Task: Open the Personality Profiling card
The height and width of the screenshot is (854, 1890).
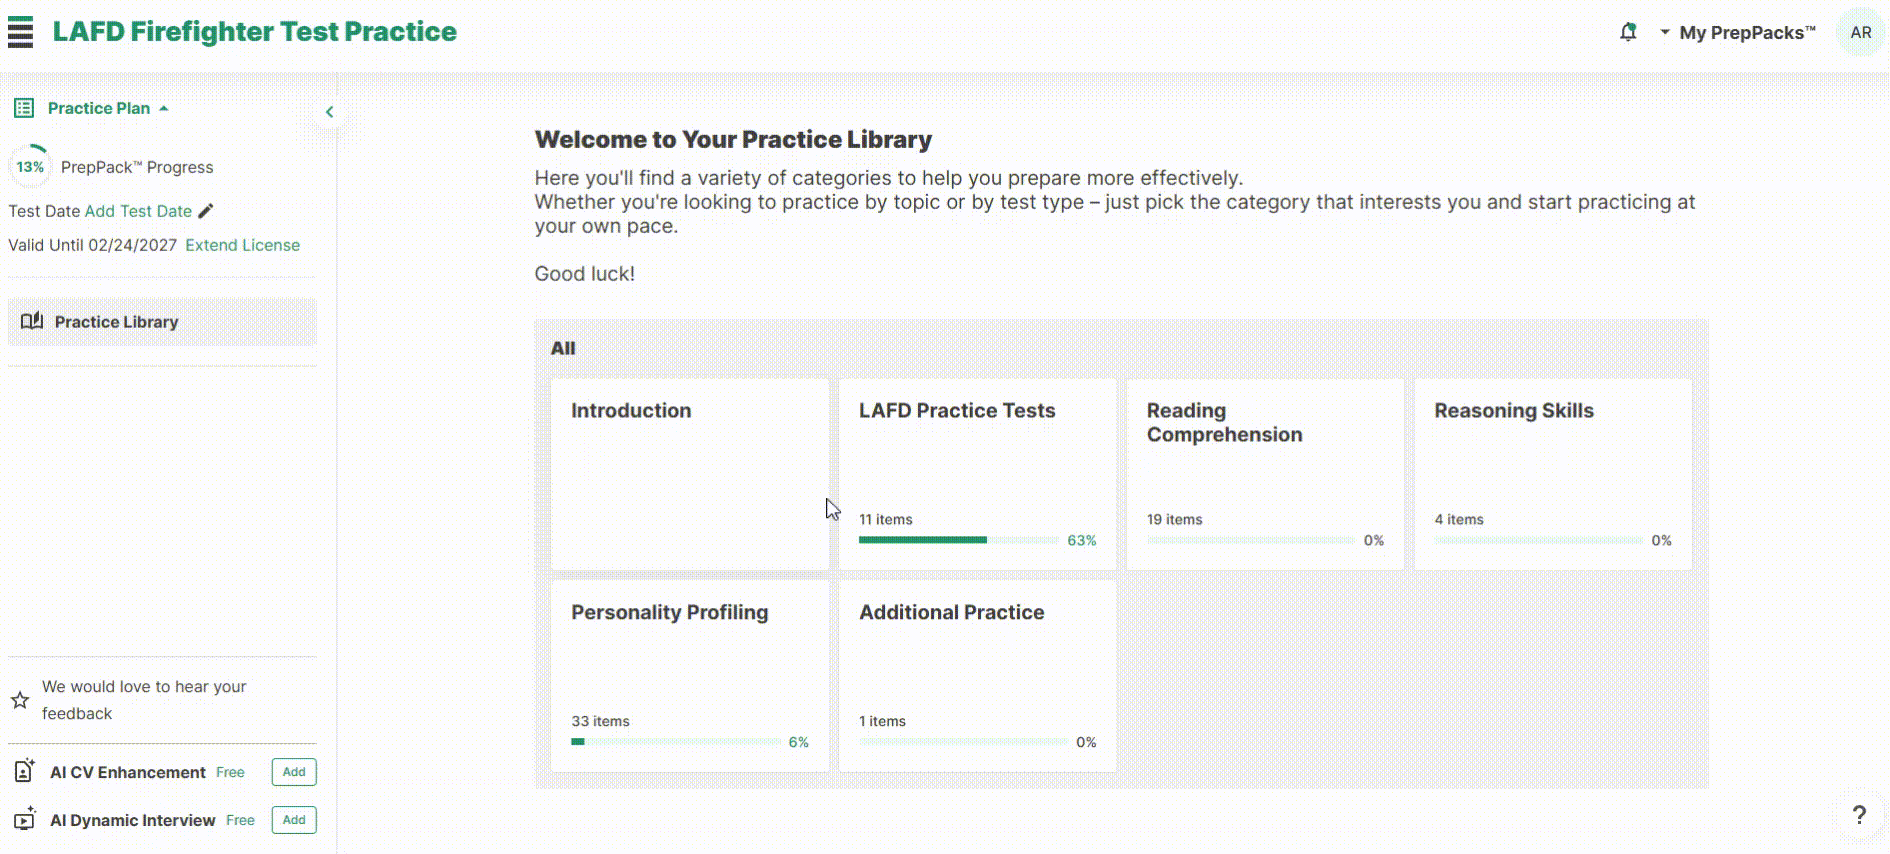Action: (x=689, y=676)
